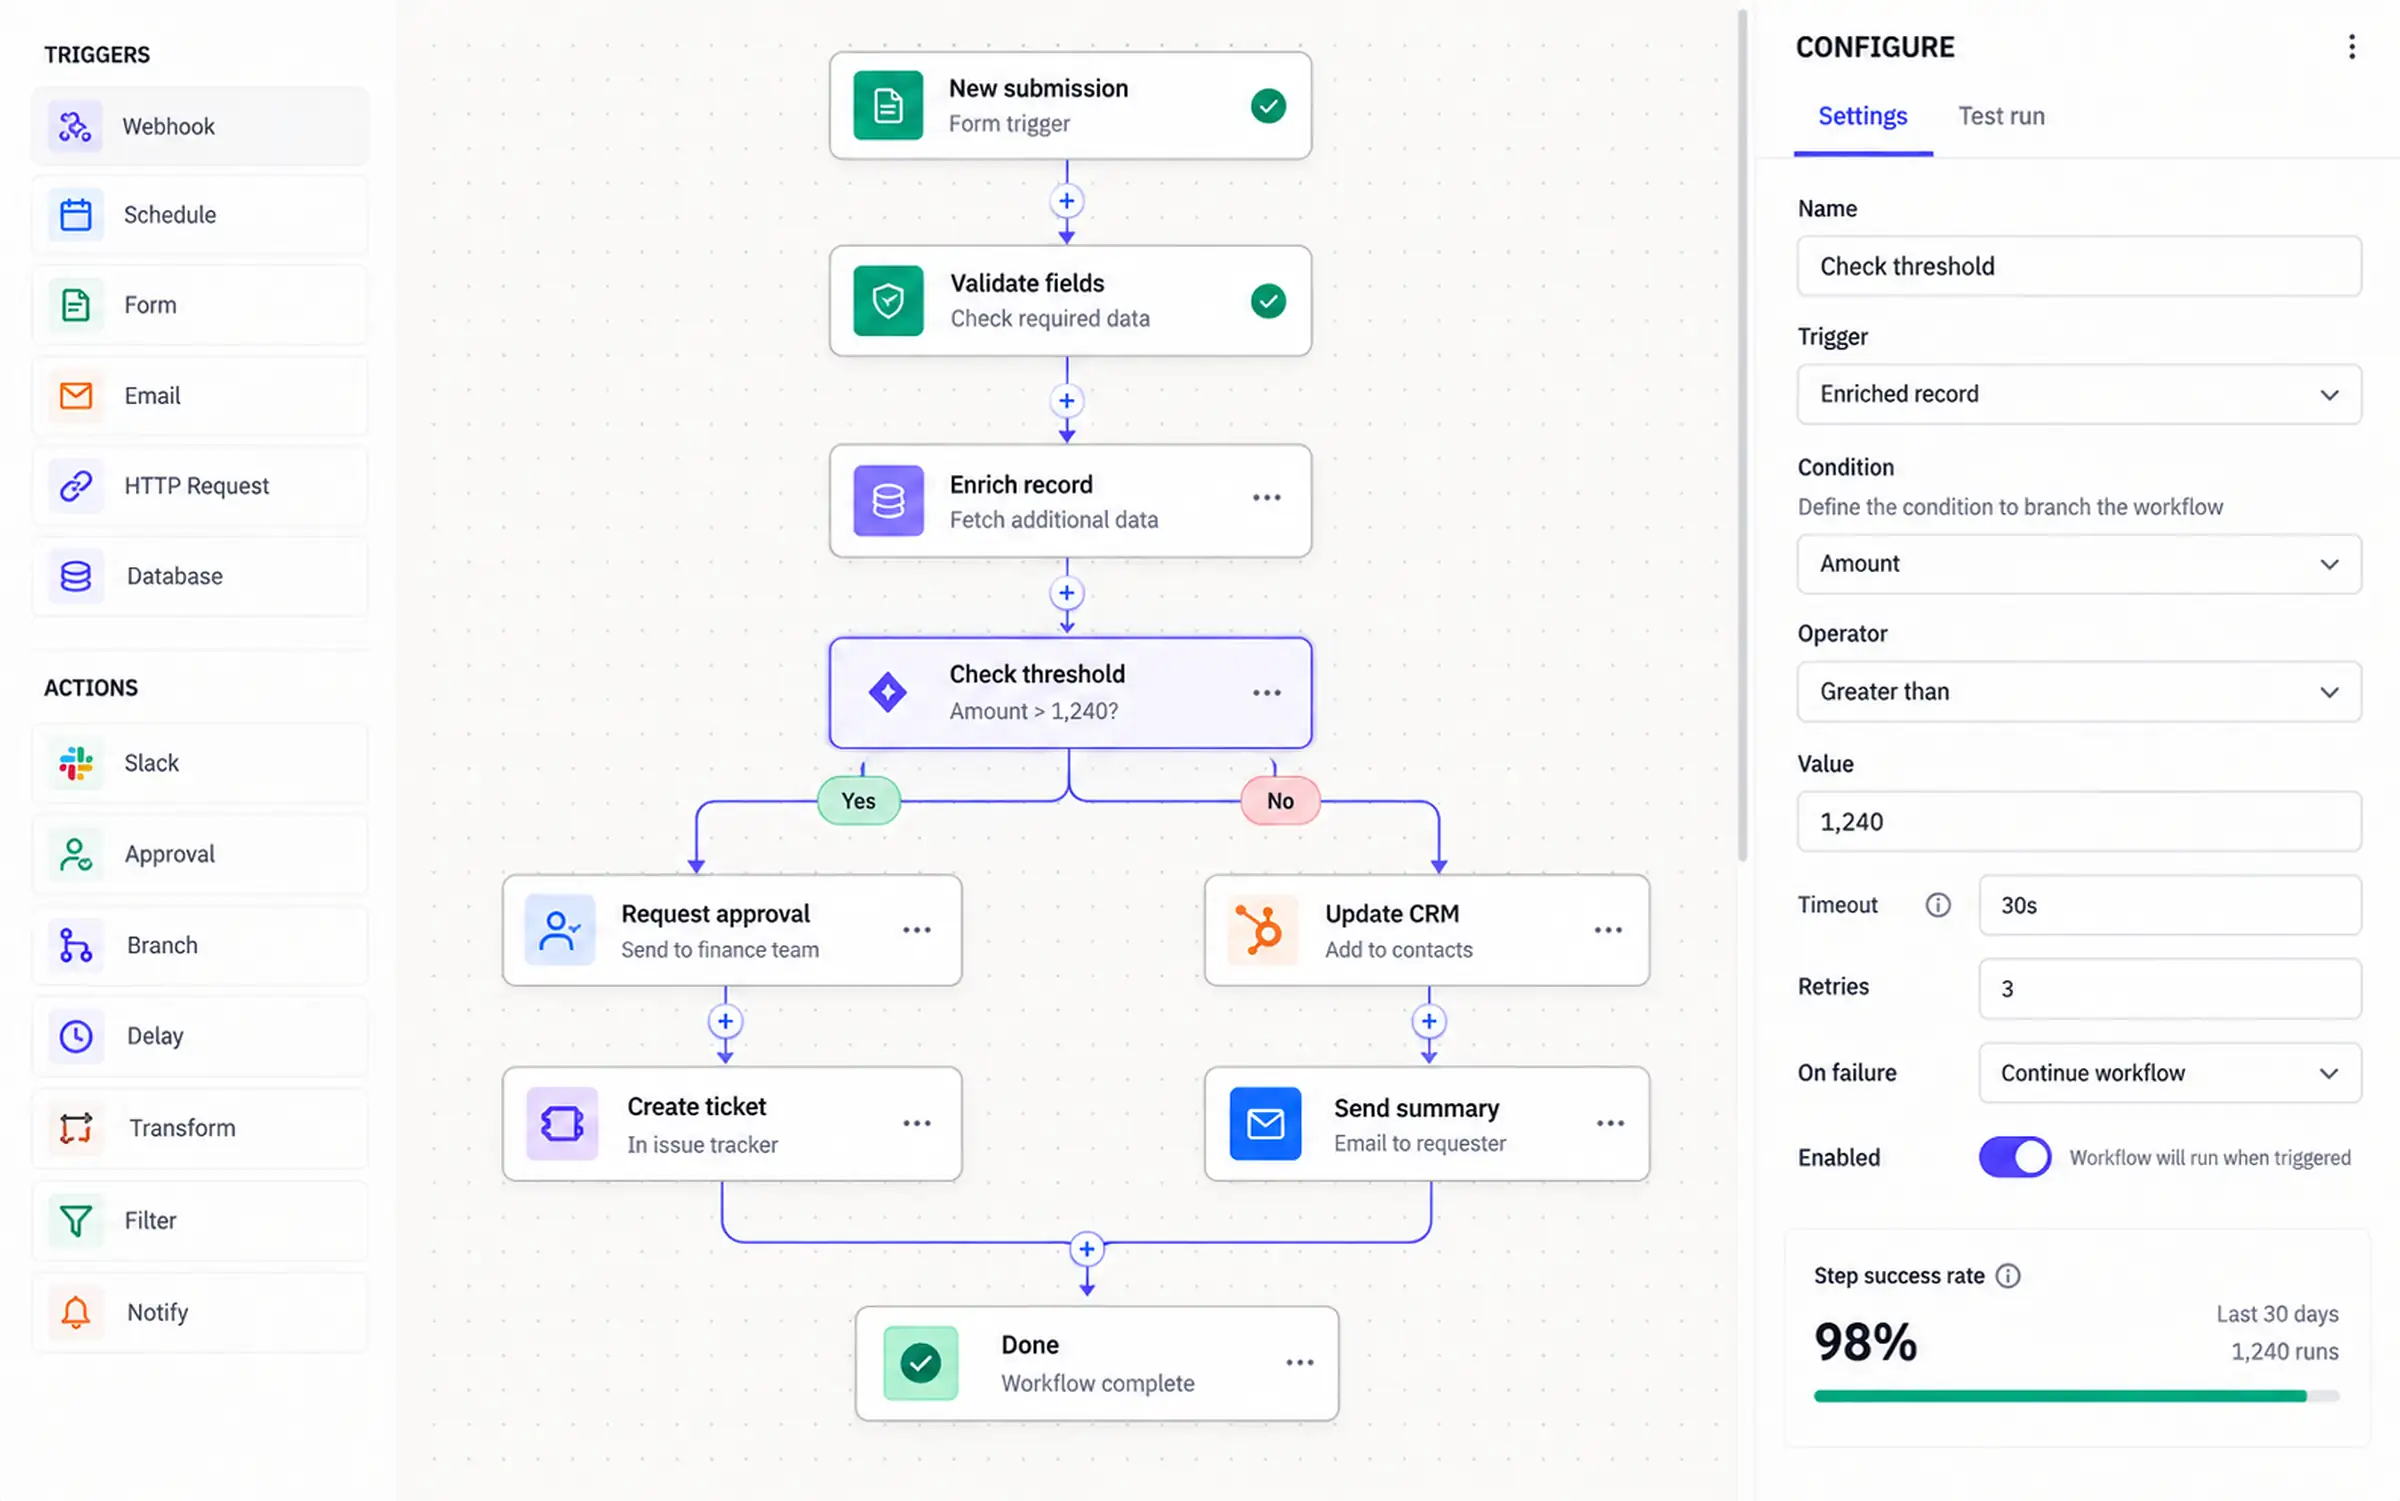Click the Form trigger document icon
The image size is (2400, 1501).
coord(75,304)
